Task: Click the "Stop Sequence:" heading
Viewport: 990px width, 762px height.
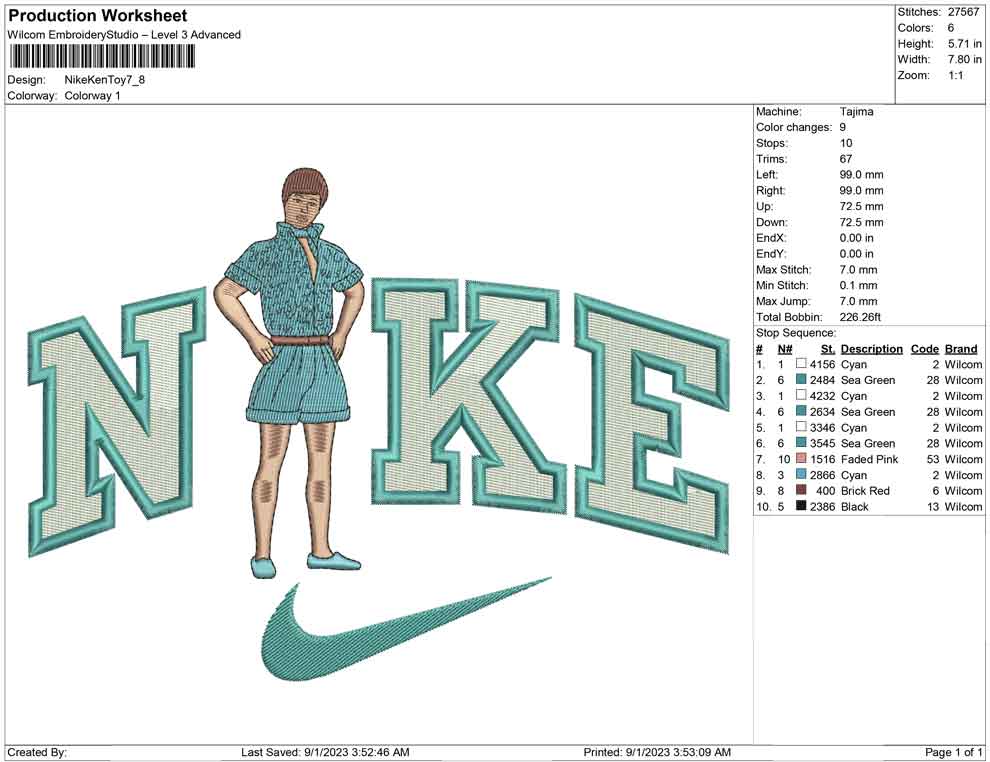Action: pyautogui.click(x=796, y=333)
